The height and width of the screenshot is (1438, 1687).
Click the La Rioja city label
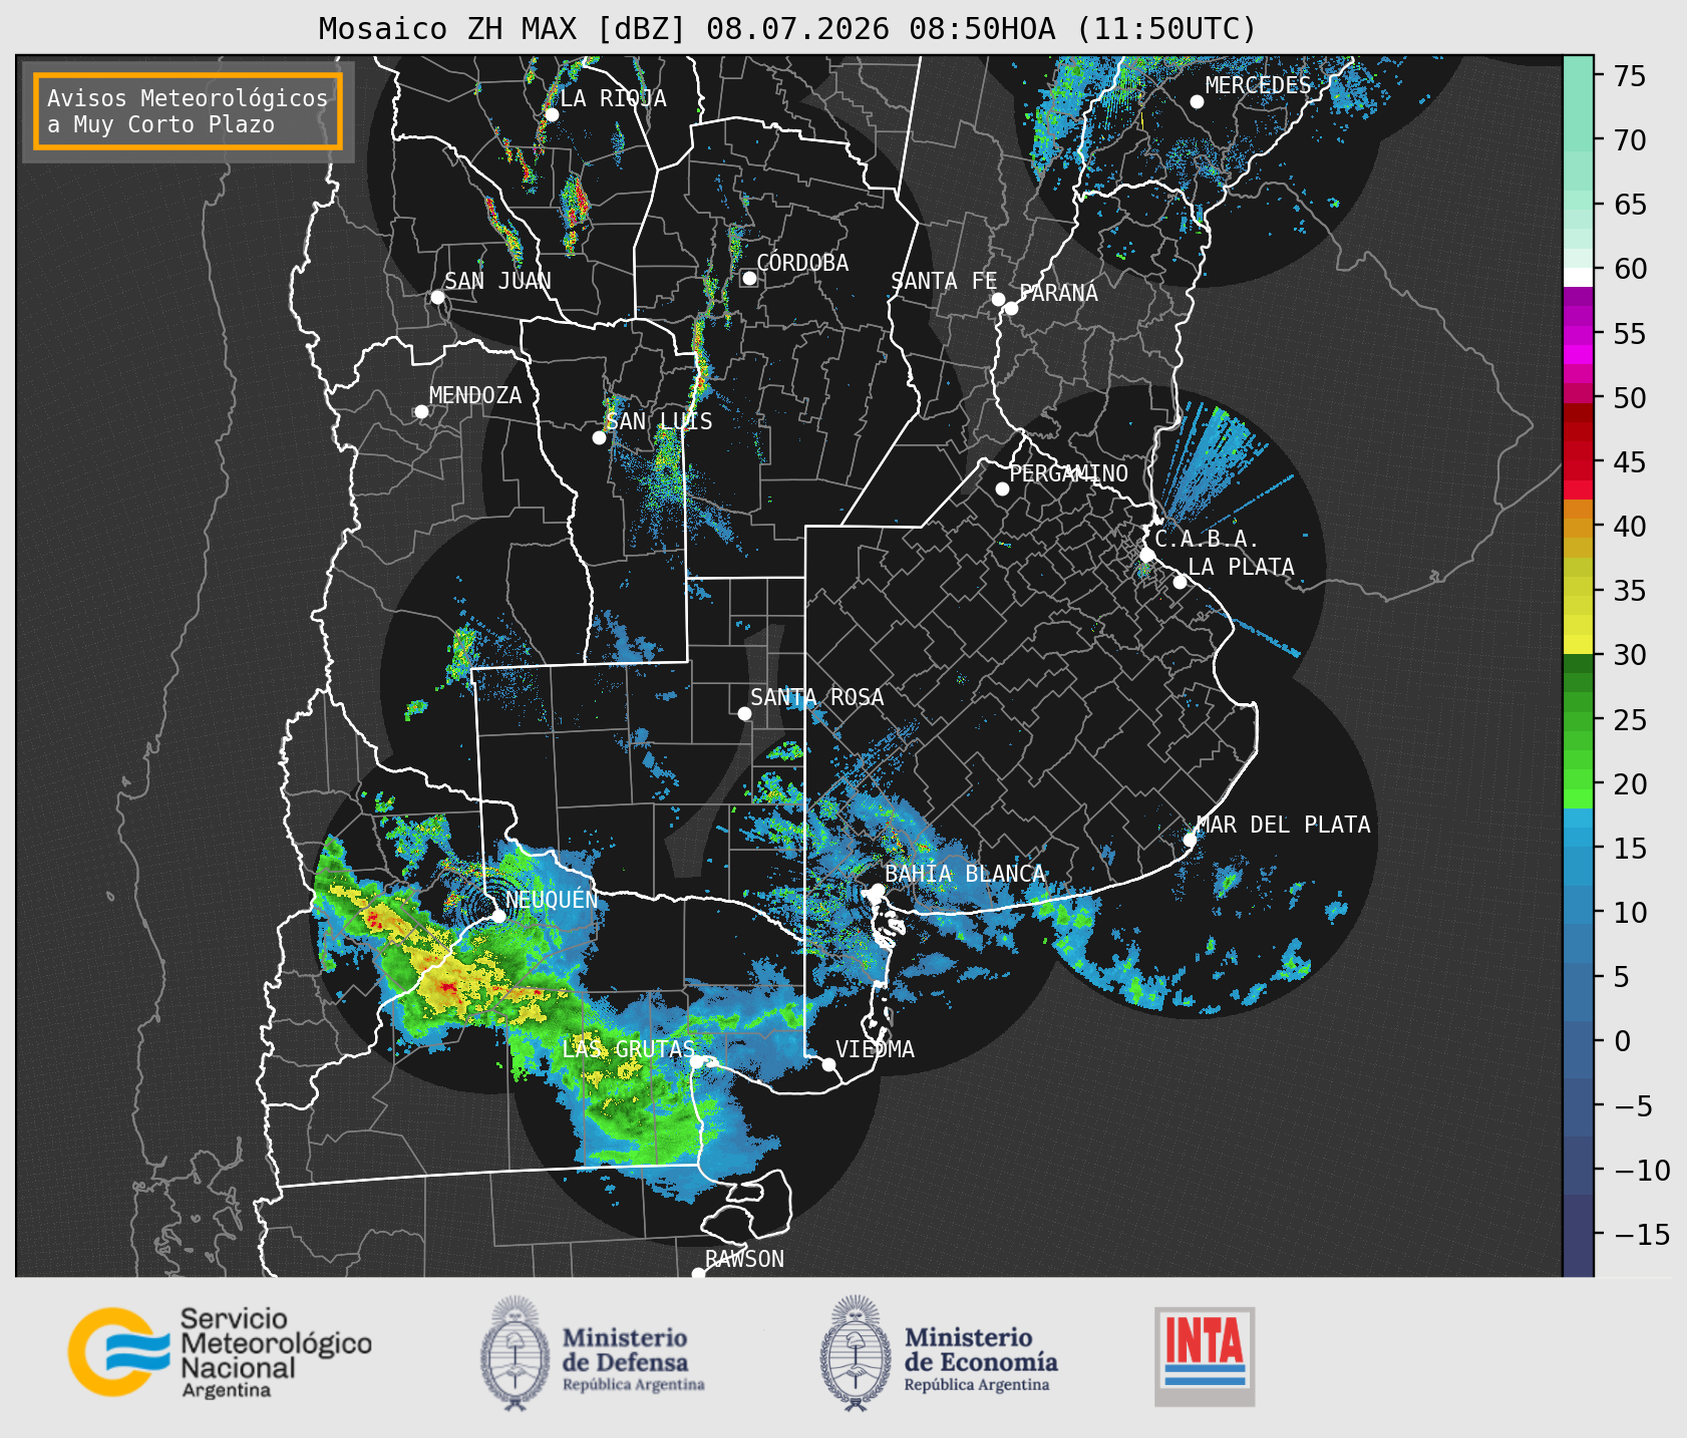pos(613,99)
